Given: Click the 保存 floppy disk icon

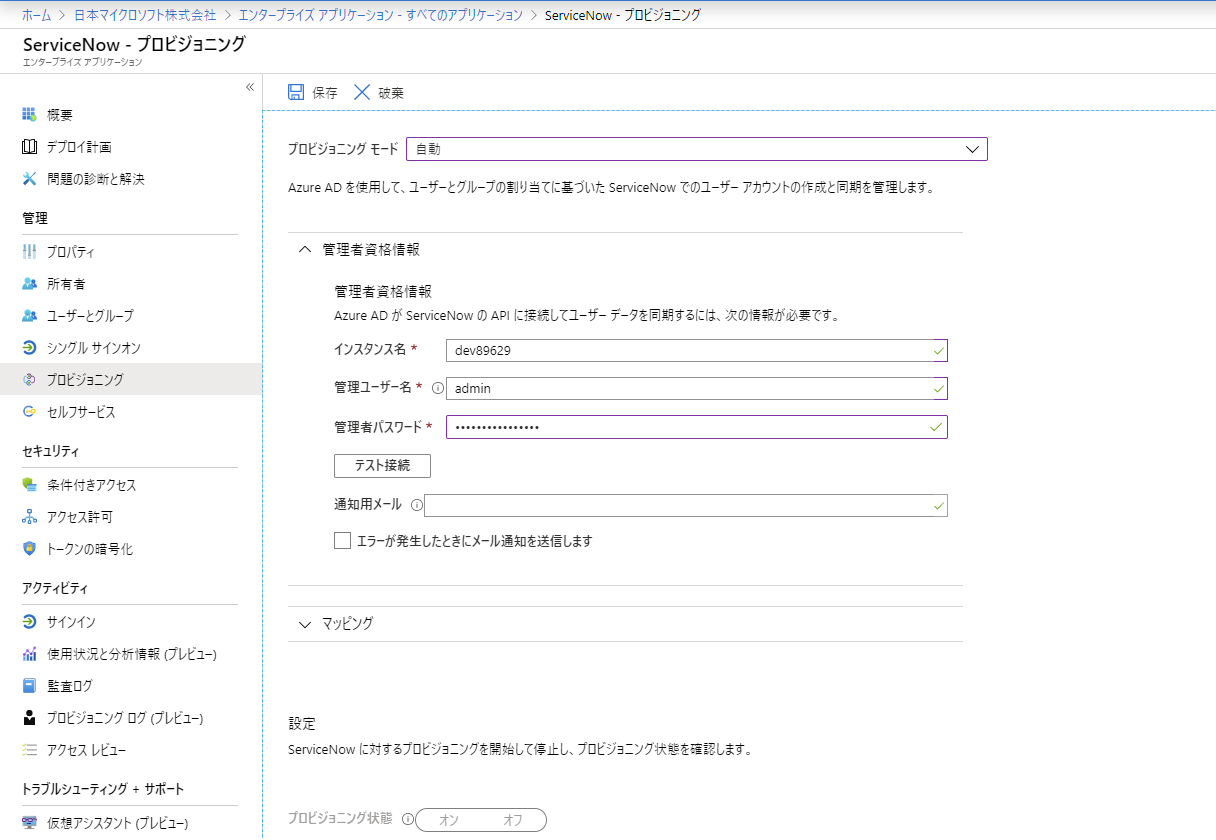Looking at the screenshot, I should pyautogui.click(x=296, y=92).
